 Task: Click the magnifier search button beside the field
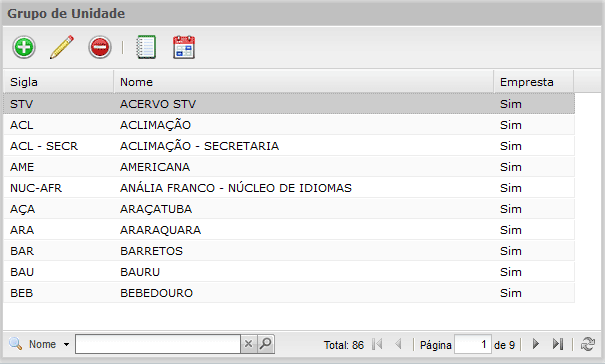pos(265,344)
